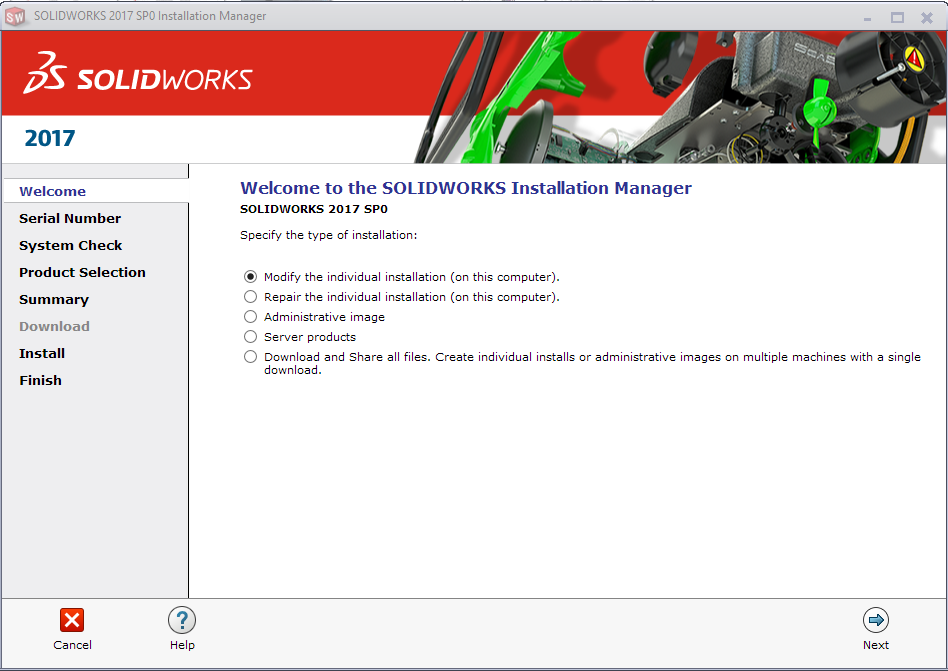Open the Product Selection step
The height and width of the screenshot is (671, 948).
pos(82,272)
